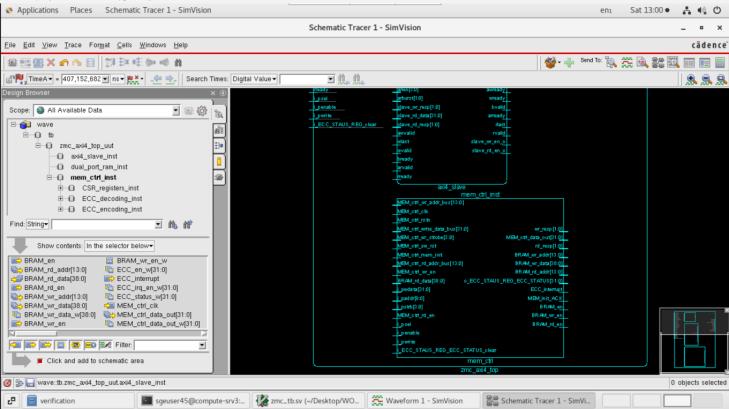
Task: Click the zoom fit magnifier icon
Action: (721, 79)
